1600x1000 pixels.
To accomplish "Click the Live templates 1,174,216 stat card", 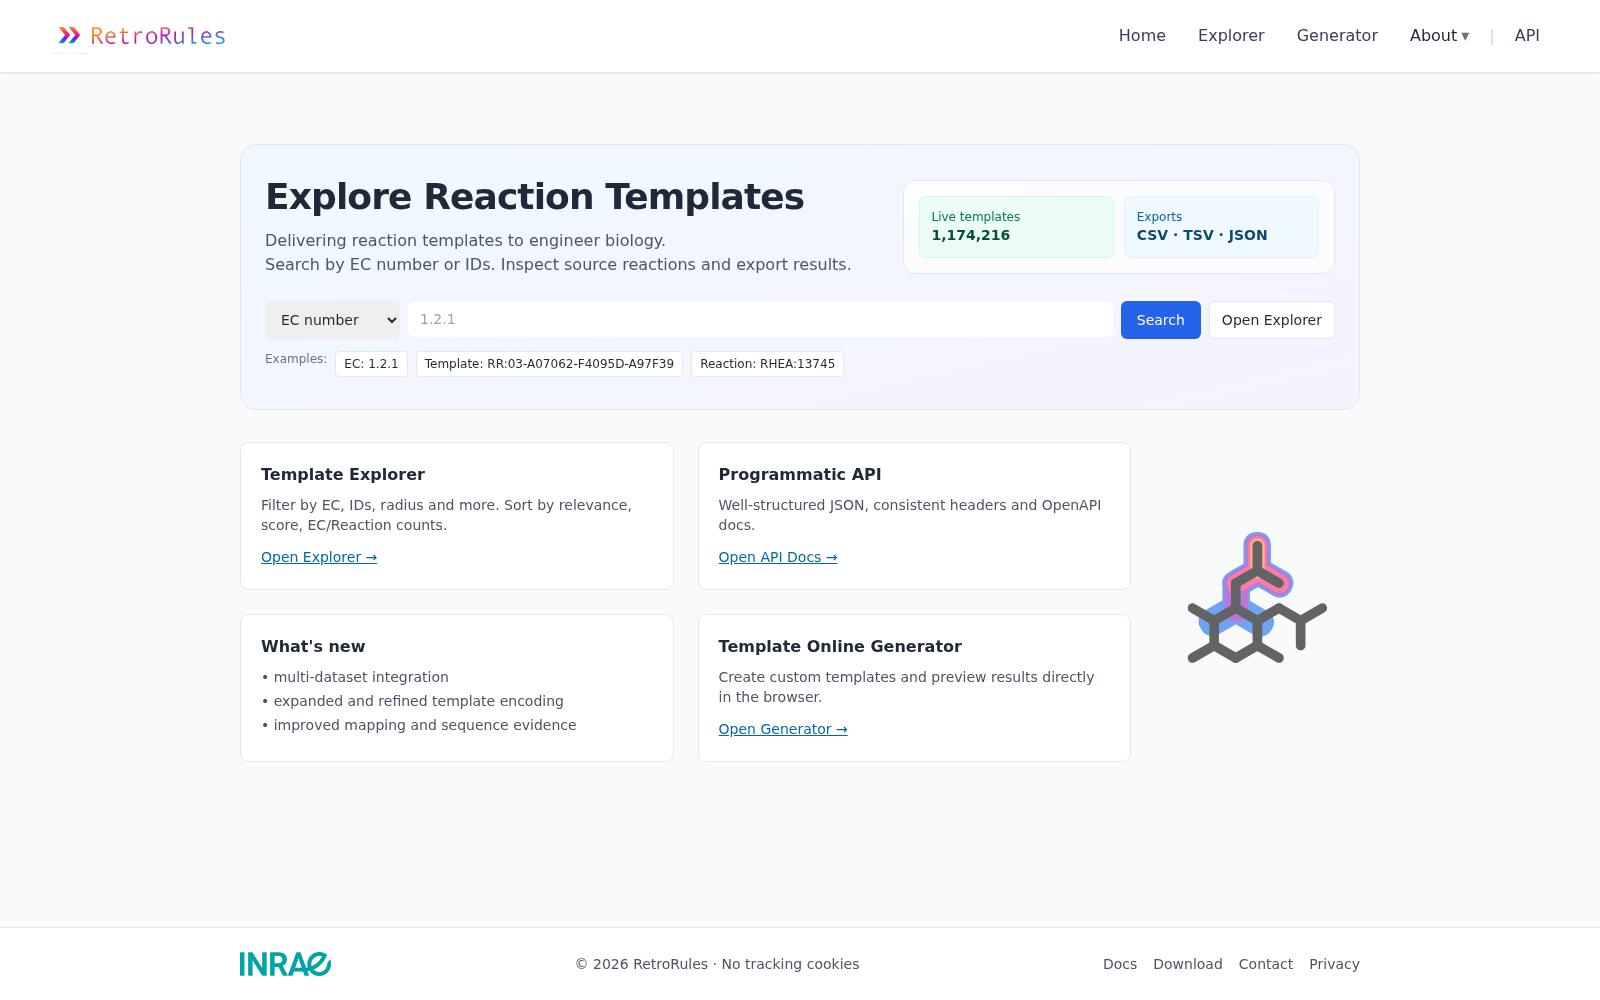I will tap(1016, 227).
